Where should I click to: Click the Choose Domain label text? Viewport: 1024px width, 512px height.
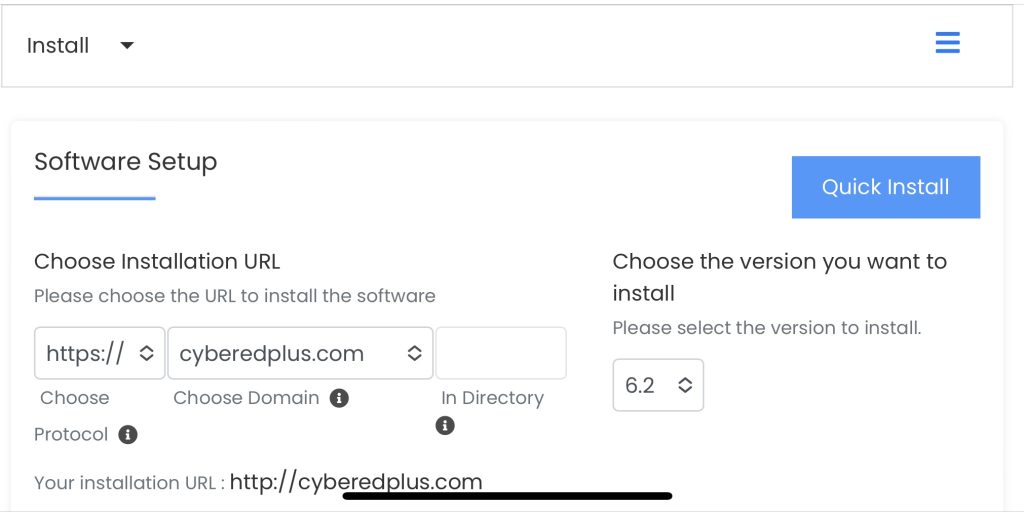click(x=246, y=398)
